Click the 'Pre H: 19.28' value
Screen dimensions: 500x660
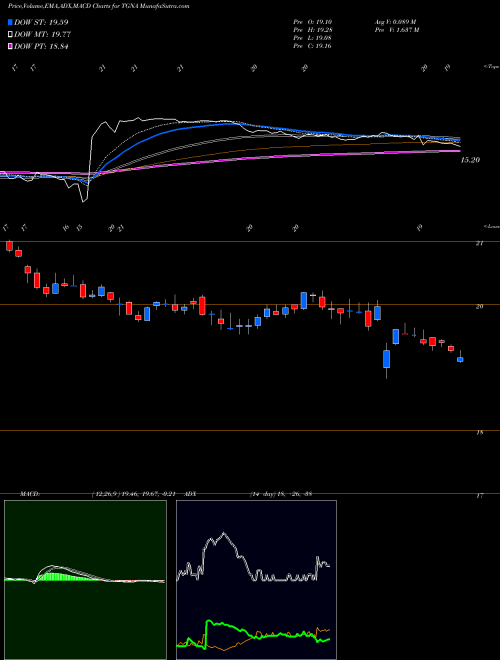click(313, 30)
